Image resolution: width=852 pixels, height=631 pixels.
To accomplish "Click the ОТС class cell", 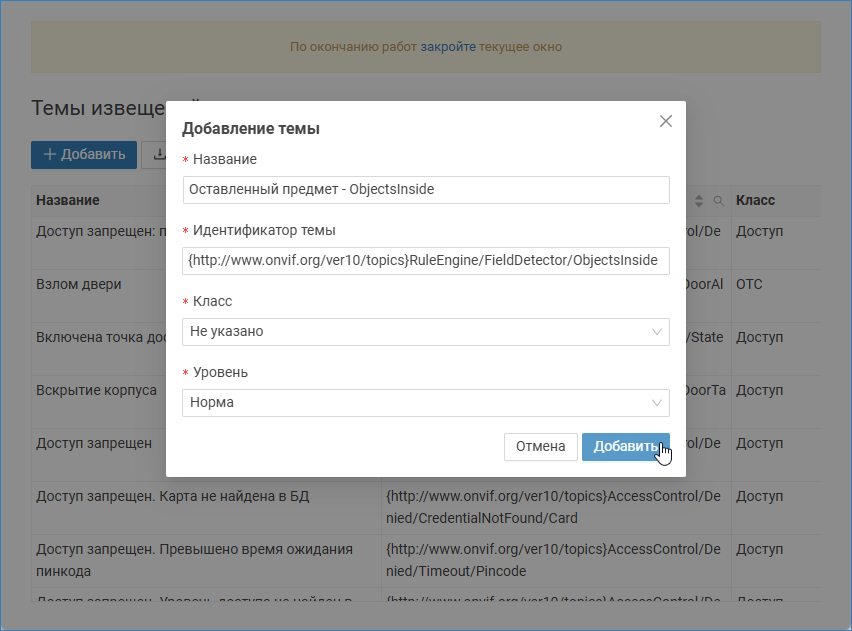I will (749, 284).
